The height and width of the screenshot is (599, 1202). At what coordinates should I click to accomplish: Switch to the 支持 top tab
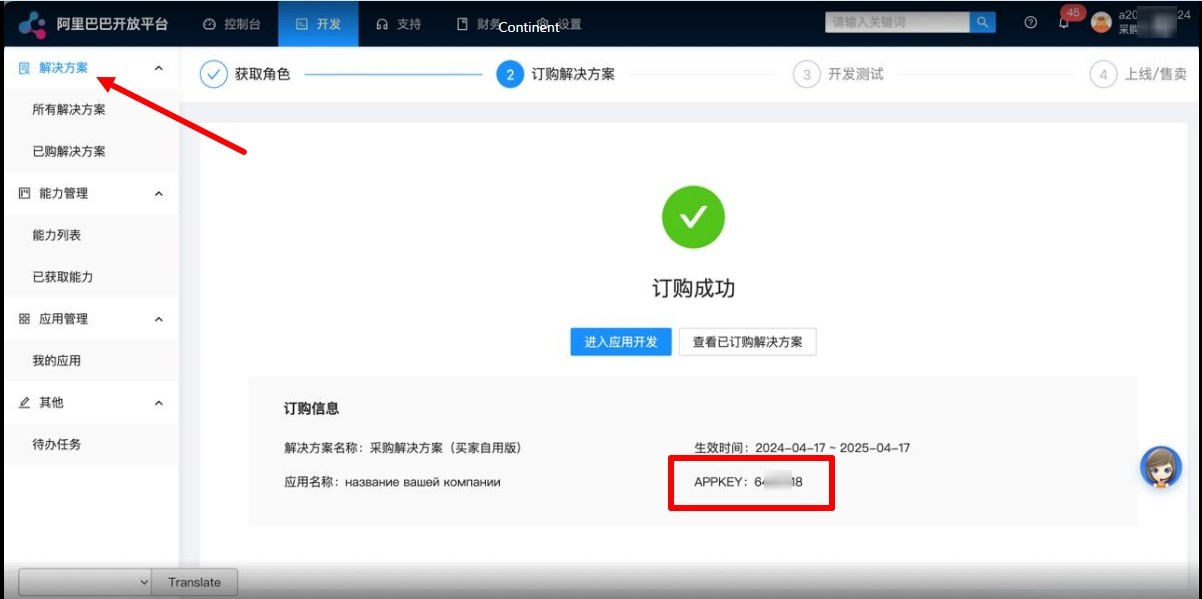(399, 24)
